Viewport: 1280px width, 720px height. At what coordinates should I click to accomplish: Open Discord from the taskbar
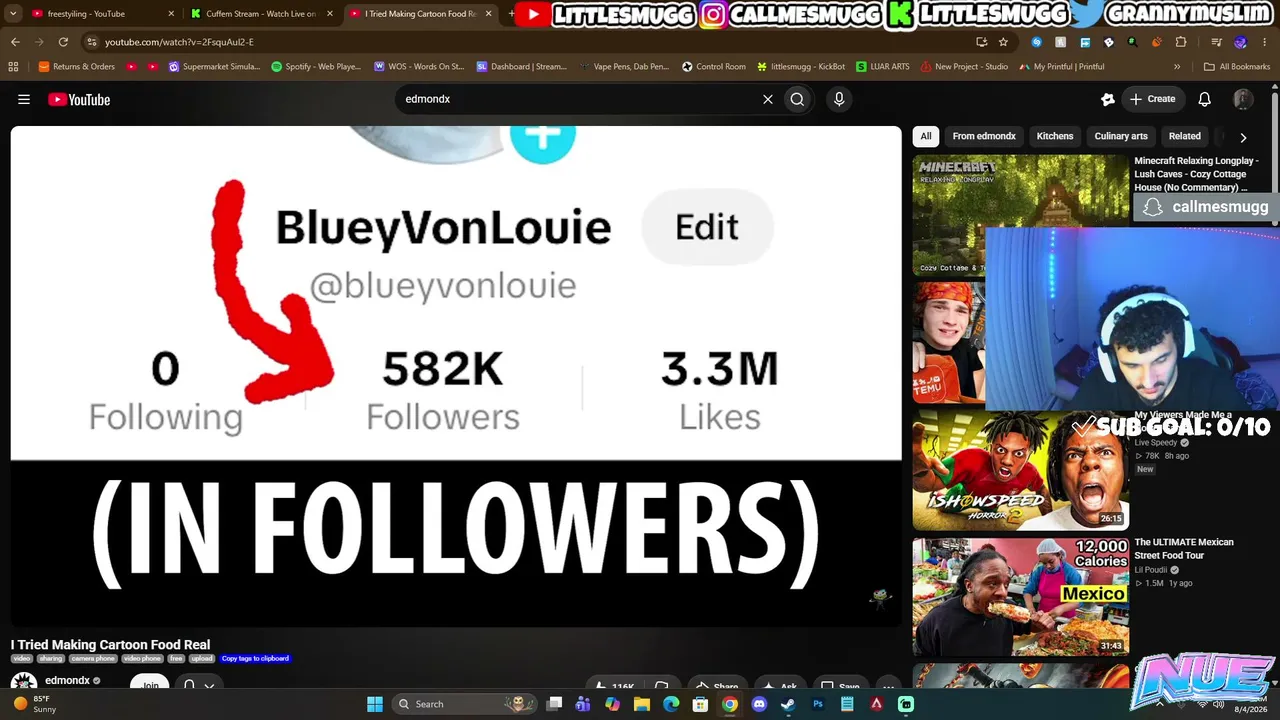759,704
